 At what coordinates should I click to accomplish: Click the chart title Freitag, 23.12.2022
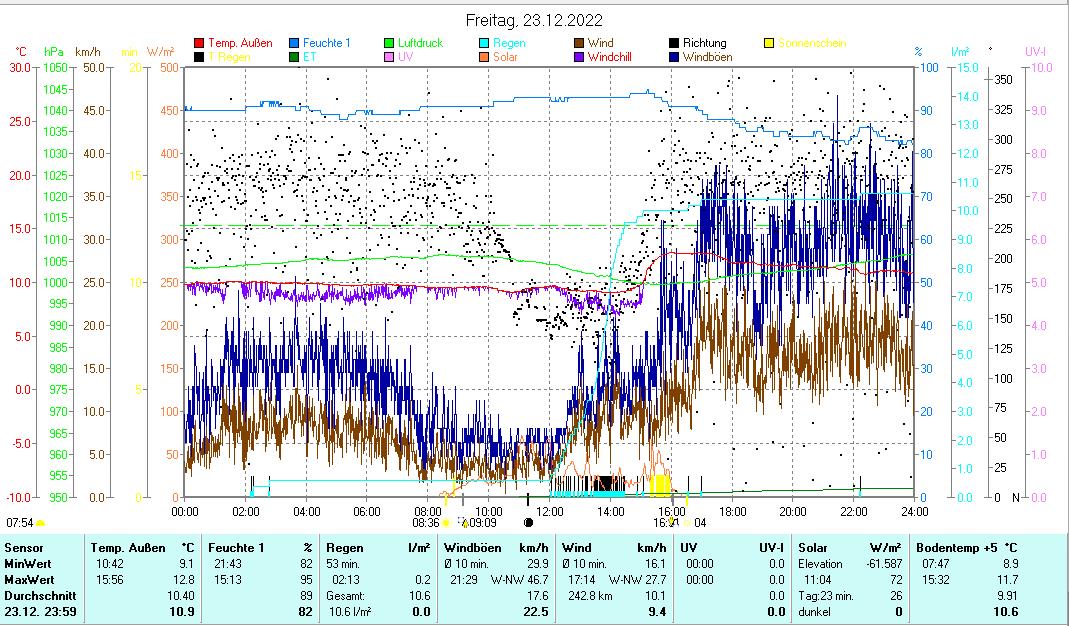(534, 21)
